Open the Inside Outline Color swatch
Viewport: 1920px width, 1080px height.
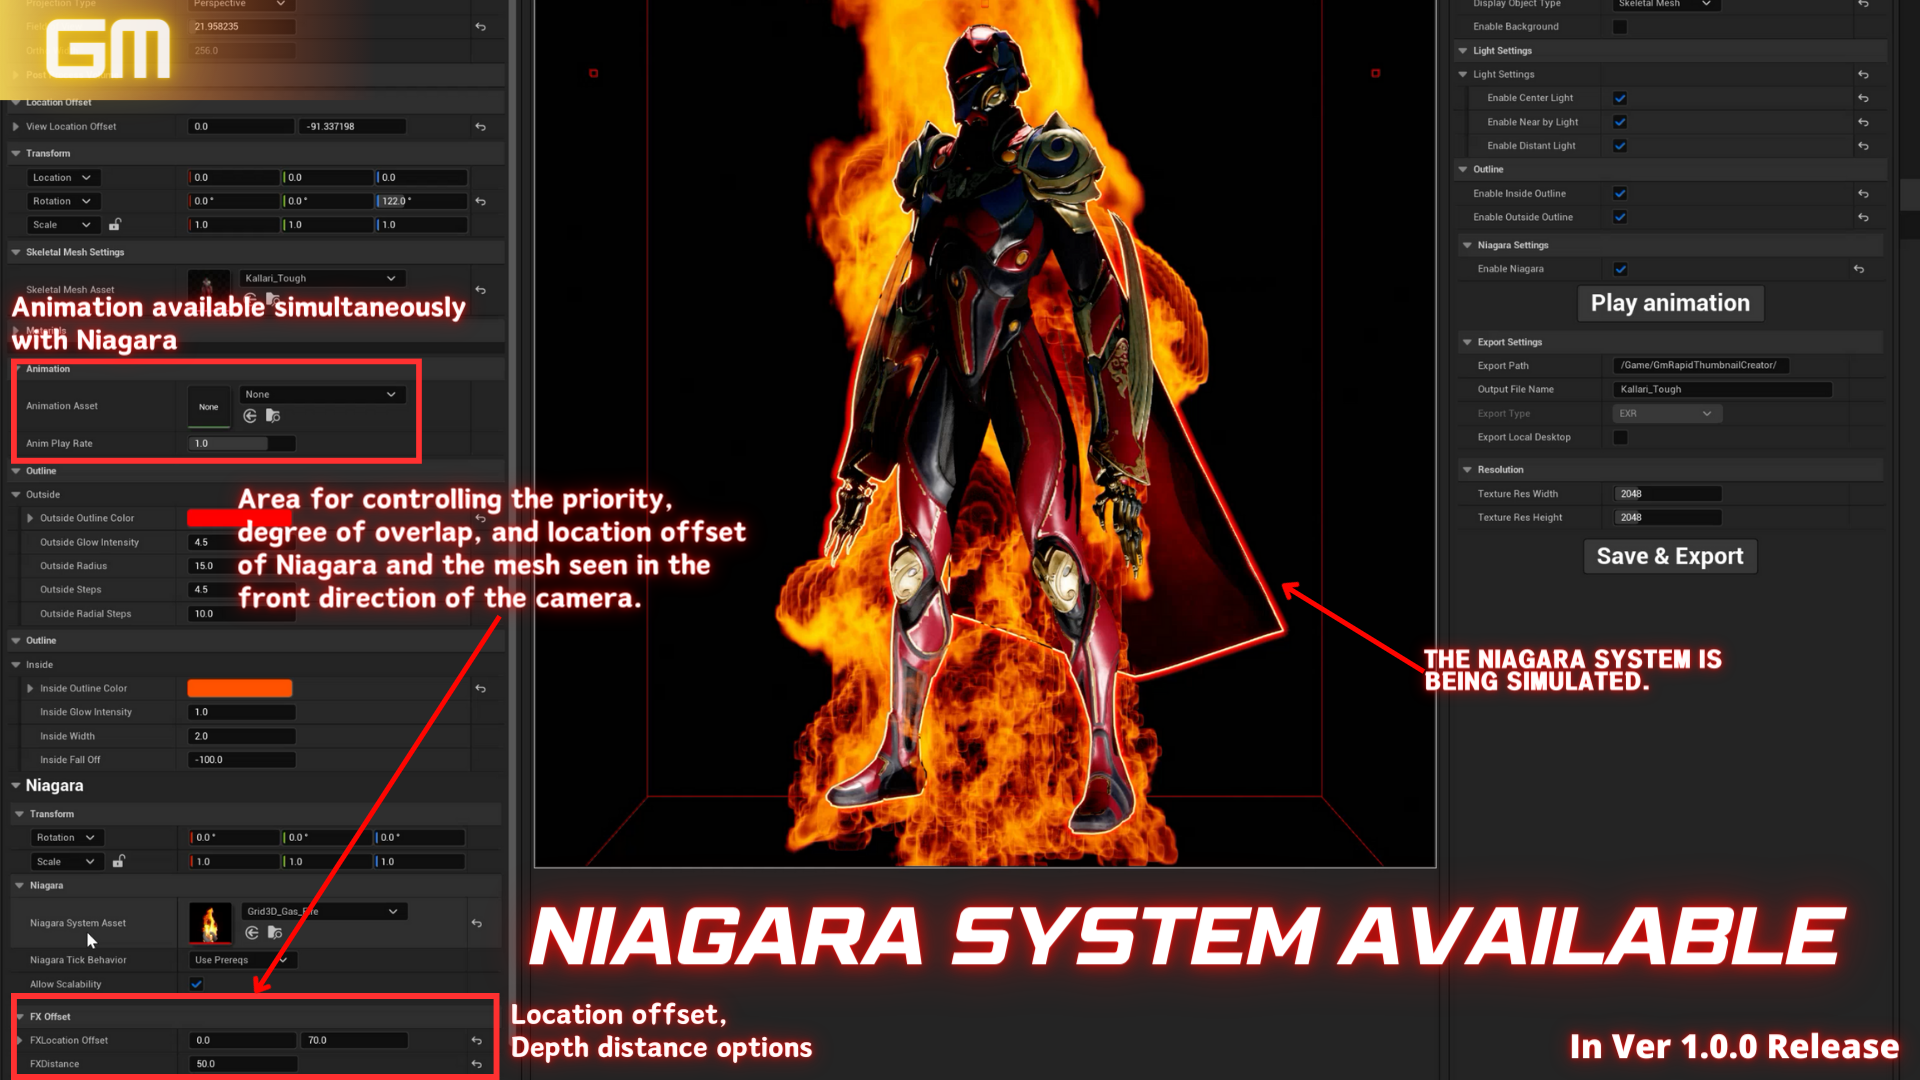(x=240, y=688)
